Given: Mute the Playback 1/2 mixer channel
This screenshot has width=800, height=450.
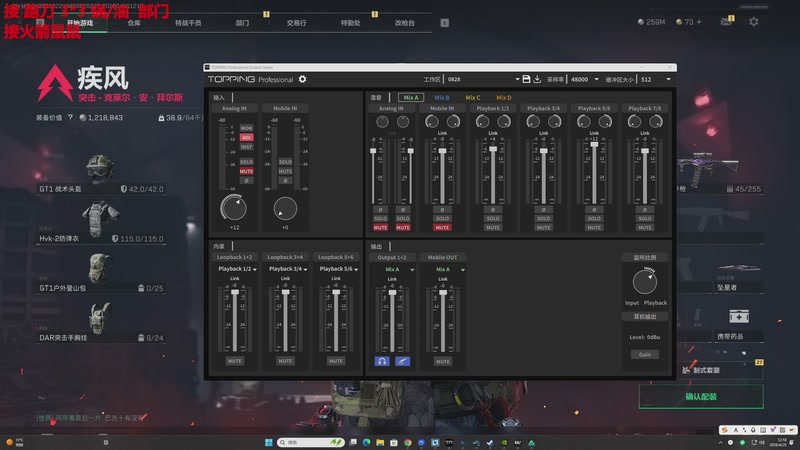Looking at the screenshot, I should point(493,228).
